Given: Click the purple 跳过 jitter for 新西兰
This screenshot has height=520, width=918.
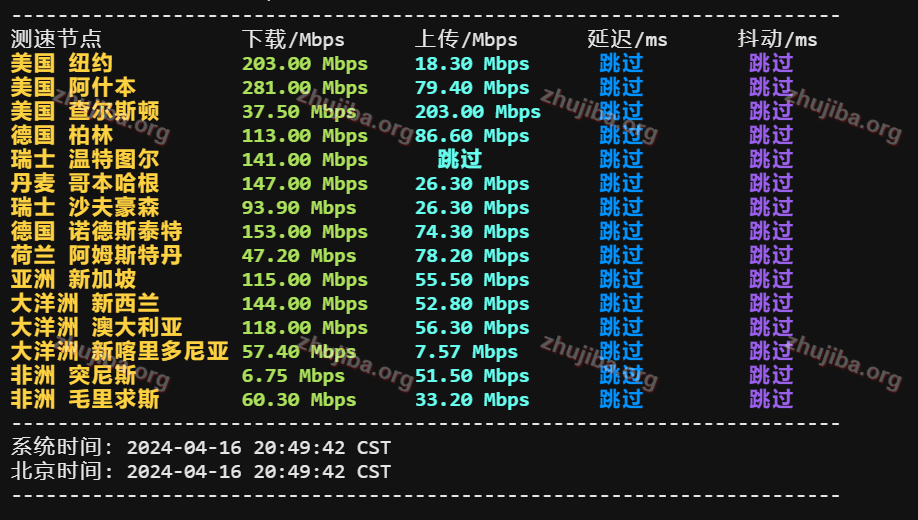Looking at the screenshot, I should (x=771, y=303).
